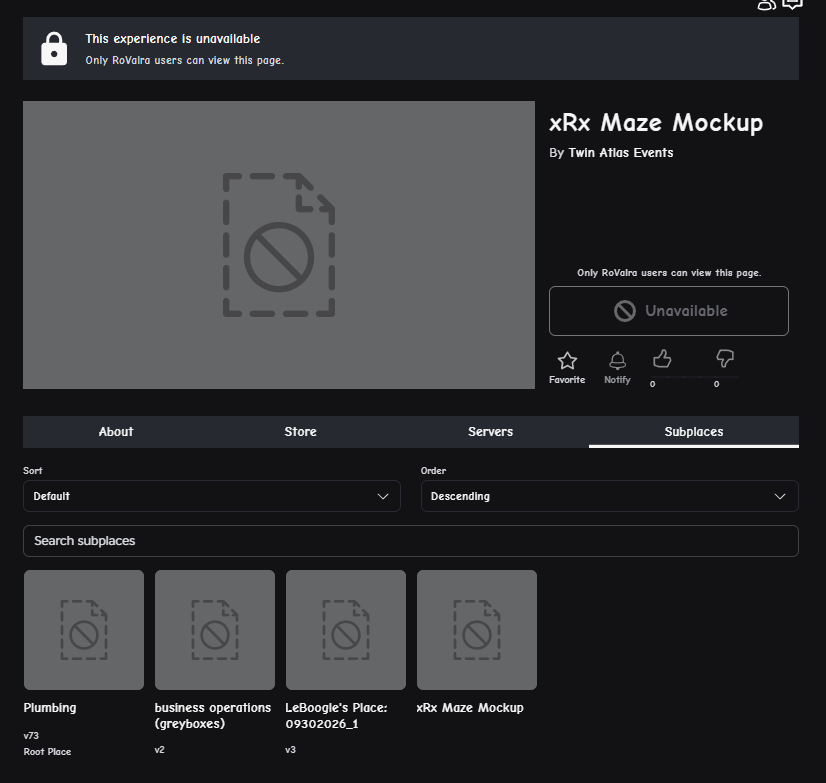The width and height of the screenshot is (826, 783).
Task: Click the xRx Maze Mockup subplace title
Action: (470, 708)
